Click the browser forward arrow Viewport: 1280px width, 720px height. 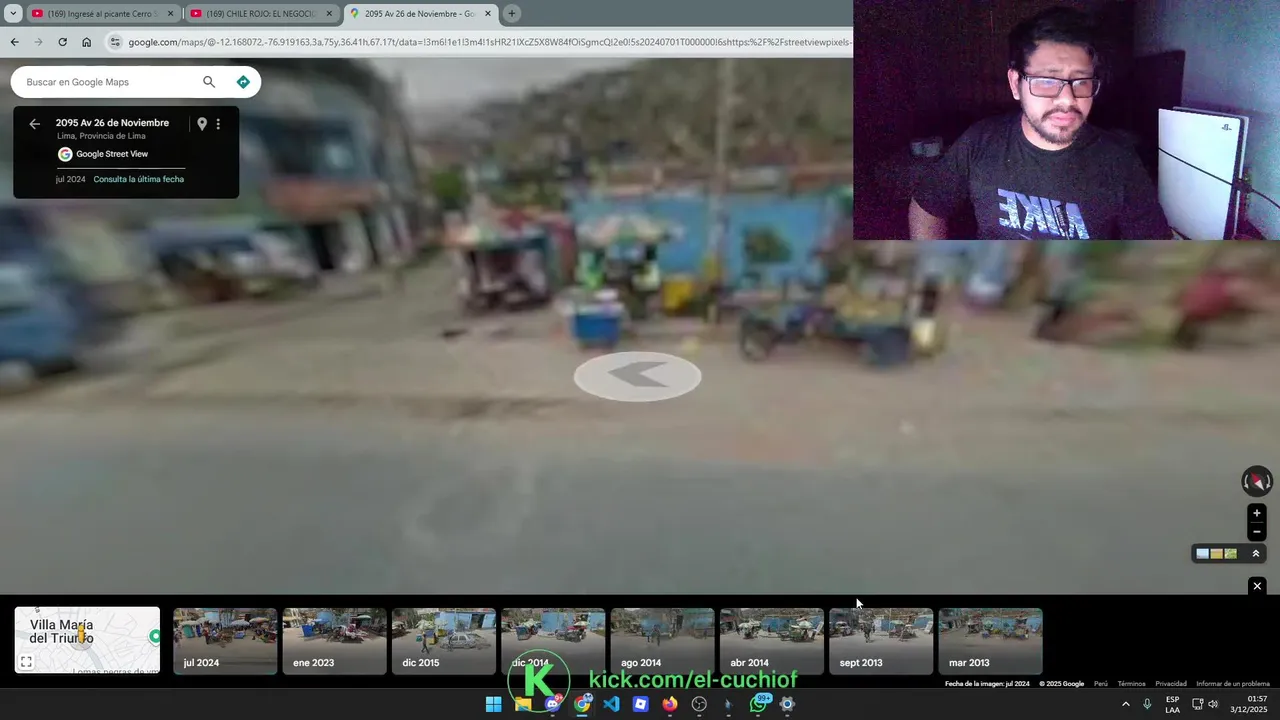click(x=38, y=42)
